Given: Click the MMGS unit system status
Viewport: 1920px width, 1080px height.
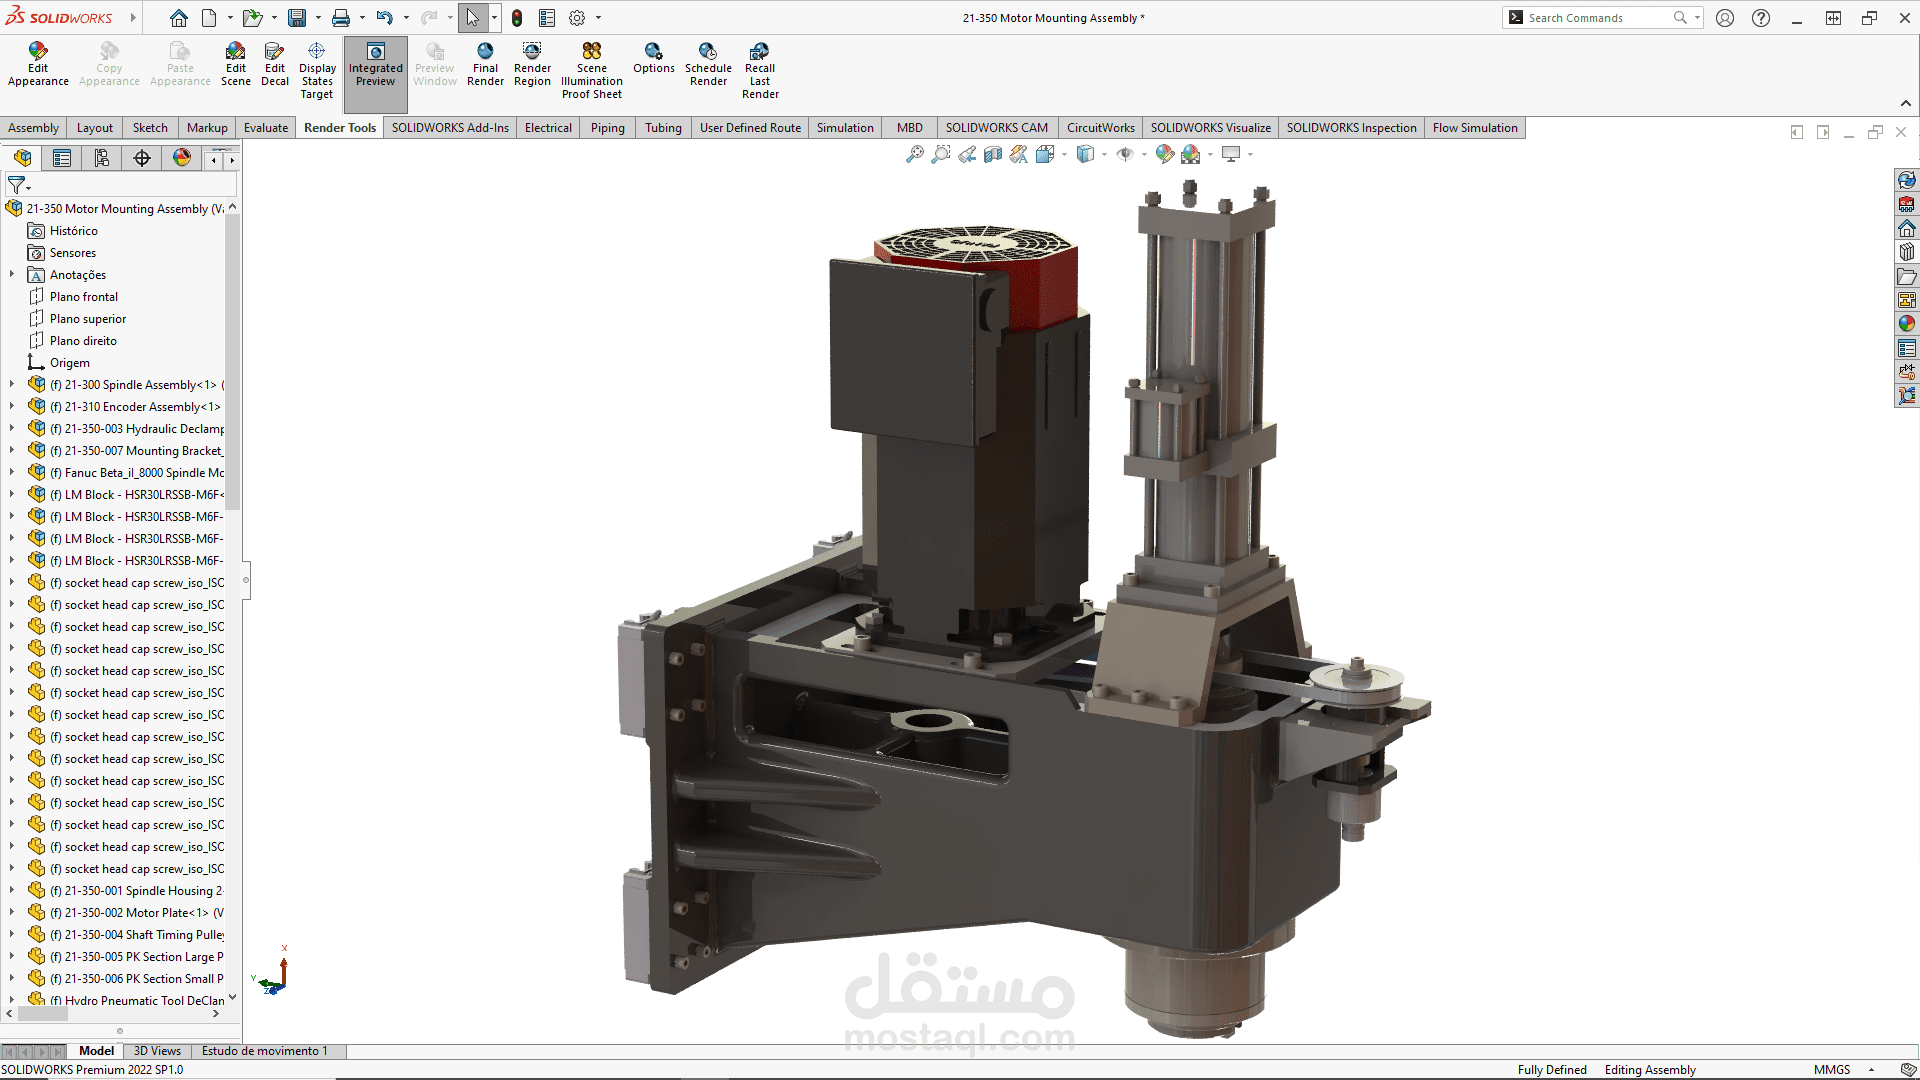Looking at the screenshot, I should tap(1832, 1070).
